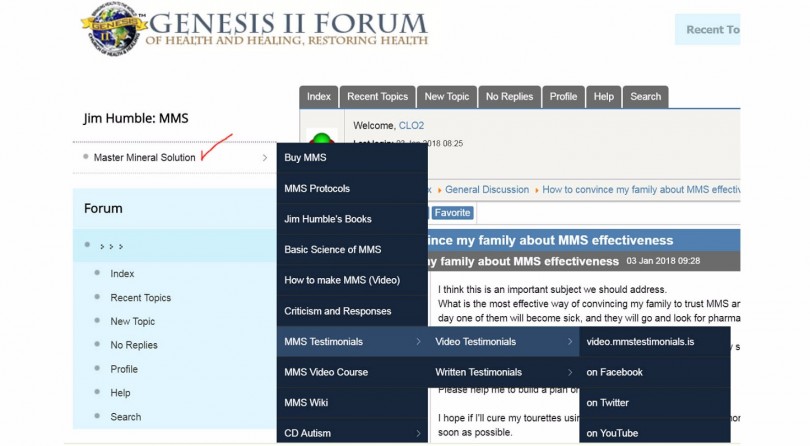Screen dimensions: 810x446
Task: Open the Written Testimonials submenu
Action: click(503, 373)
